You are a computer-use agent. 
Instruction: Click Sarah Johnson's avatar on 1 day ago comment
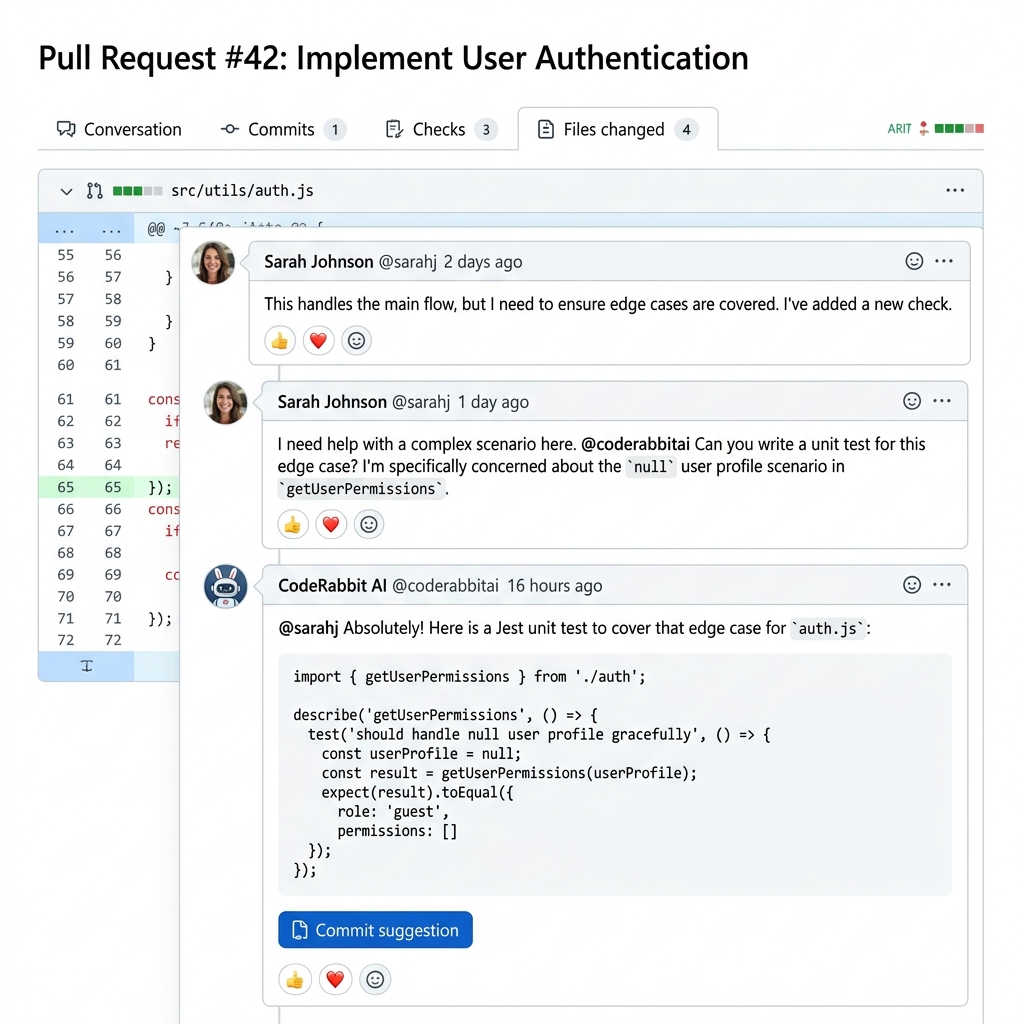click(225, 403)
